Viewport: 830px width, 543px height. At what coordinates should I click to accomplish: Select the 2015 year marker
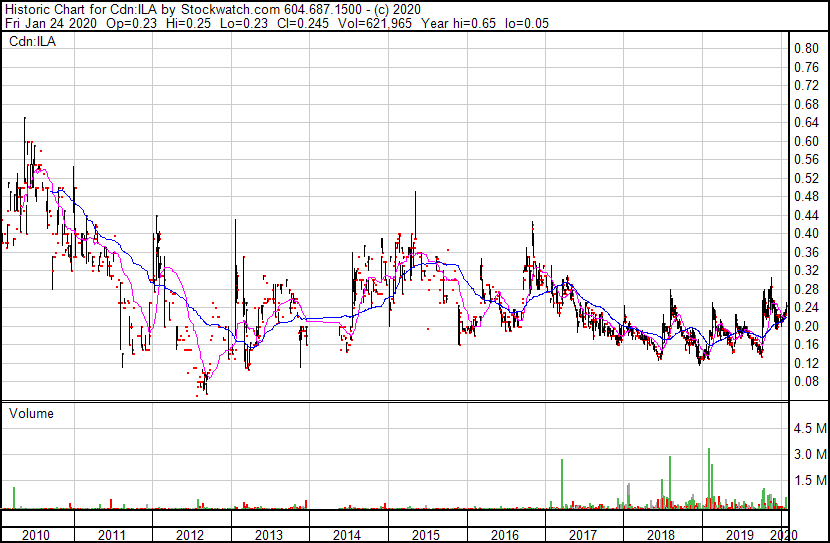tap(426, 535)
